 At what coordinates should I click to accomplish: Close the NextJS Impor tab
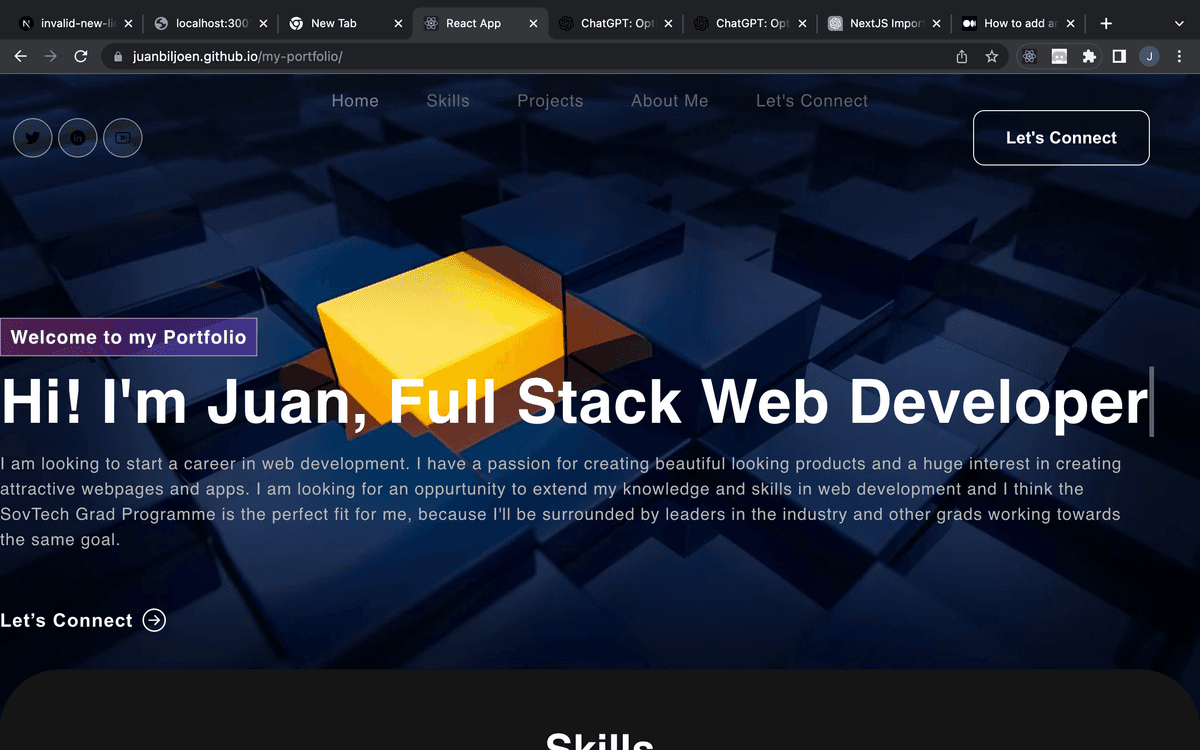tap(938, 23)
